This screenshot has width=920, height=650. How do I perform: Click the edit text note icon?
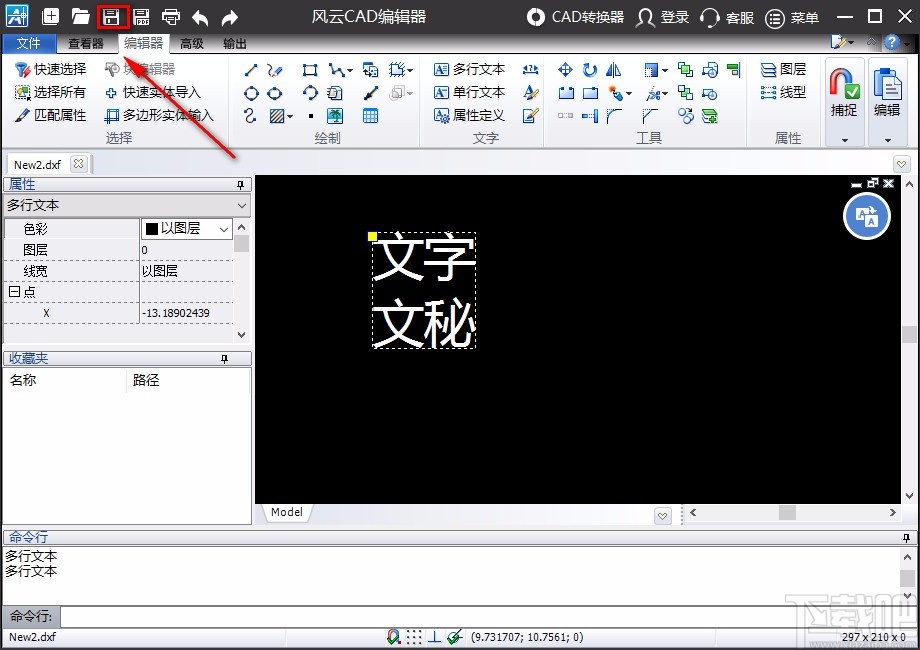coord(530,116)
